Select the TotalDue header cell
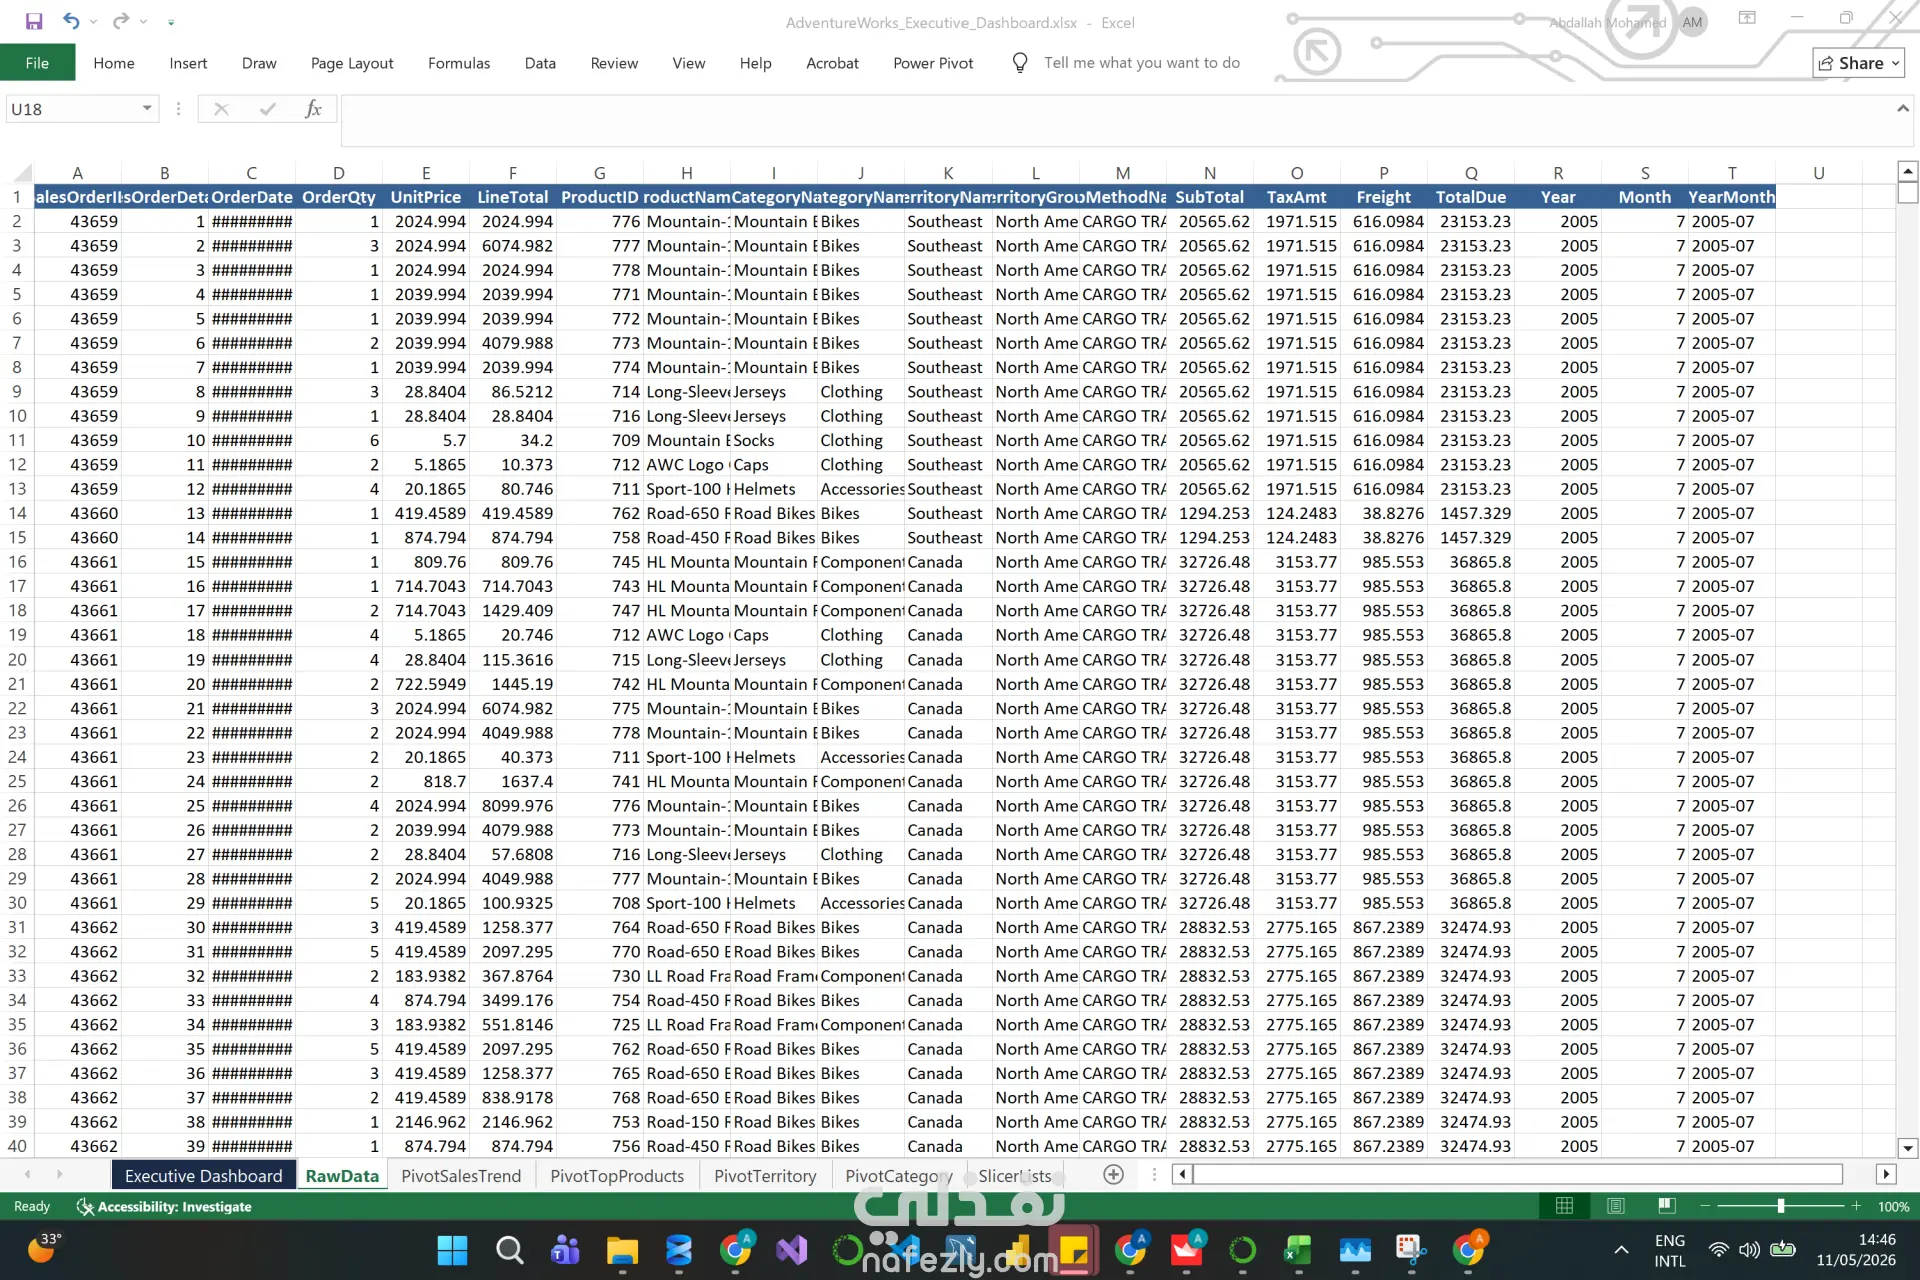This screenshot has height=1280, width=1920. click(x=1471, y=197)
